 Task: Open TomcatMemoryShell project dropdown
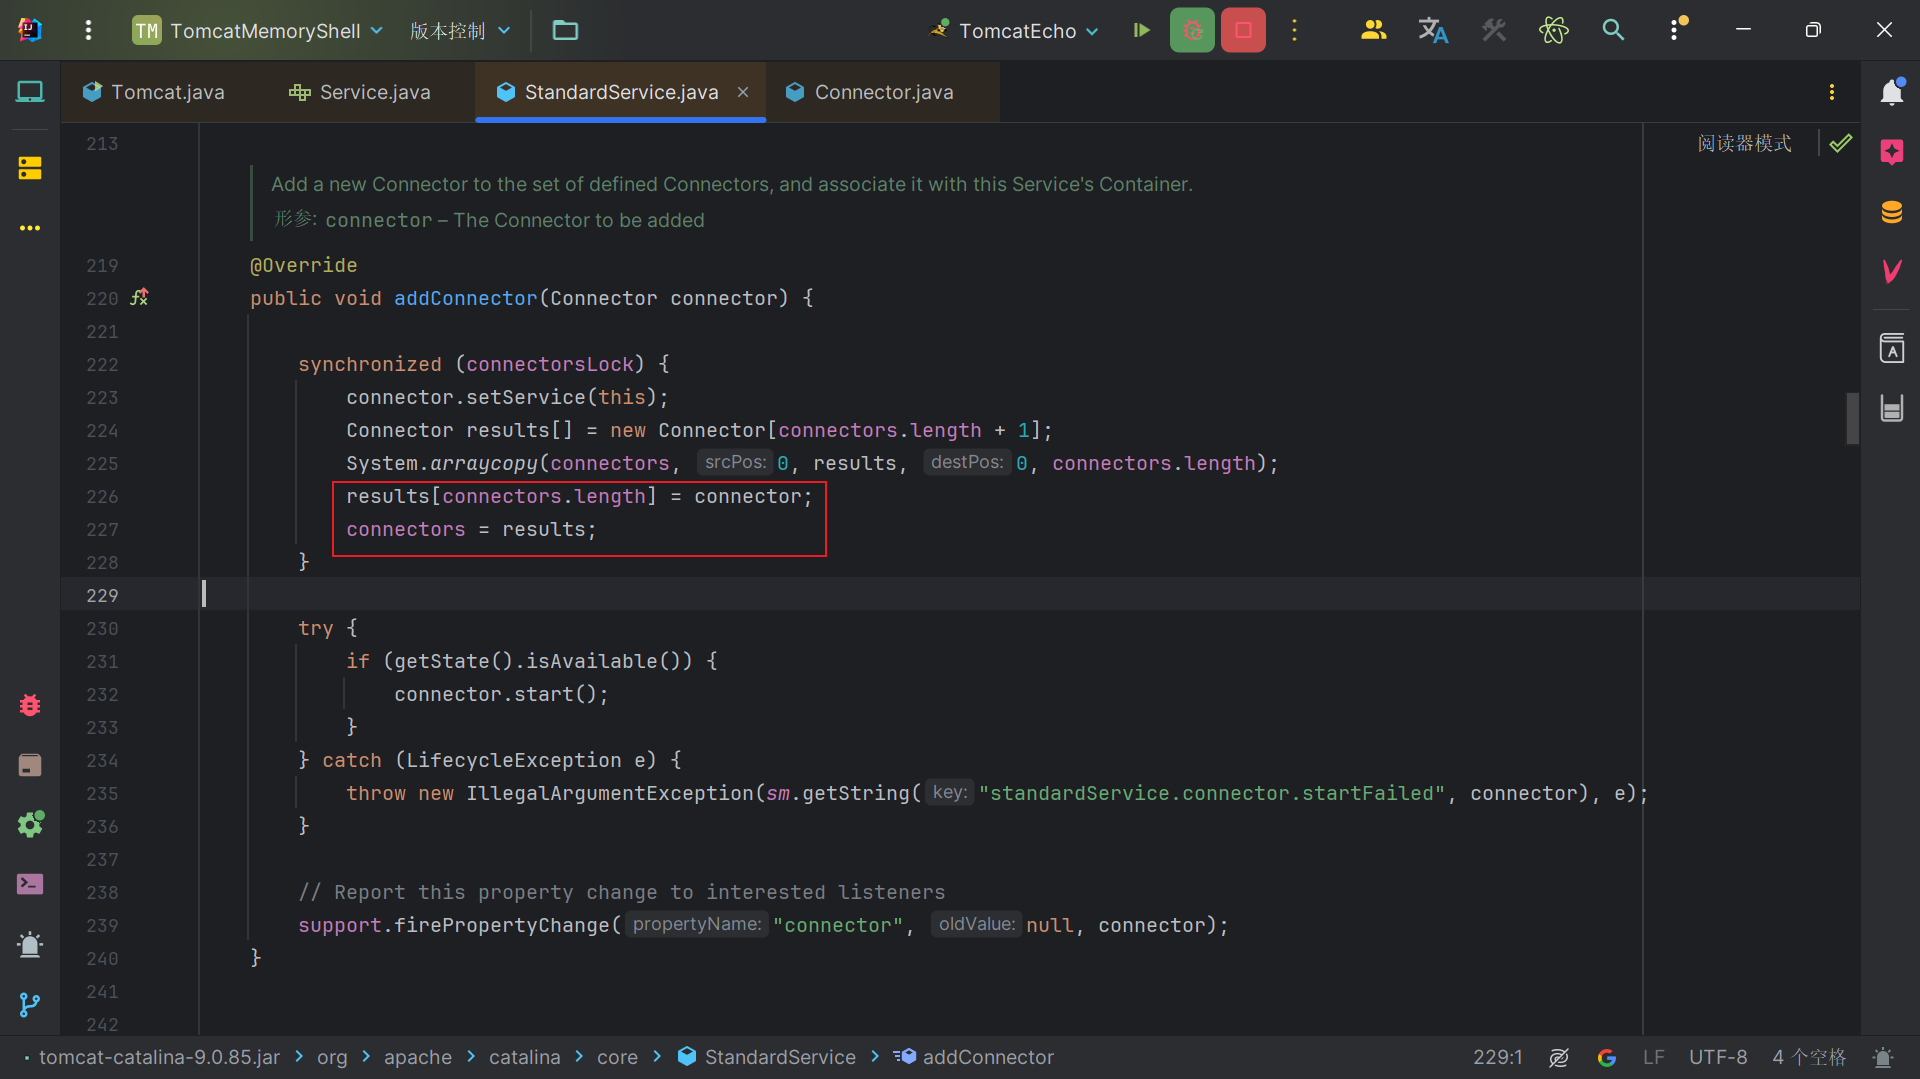(258, 30)
